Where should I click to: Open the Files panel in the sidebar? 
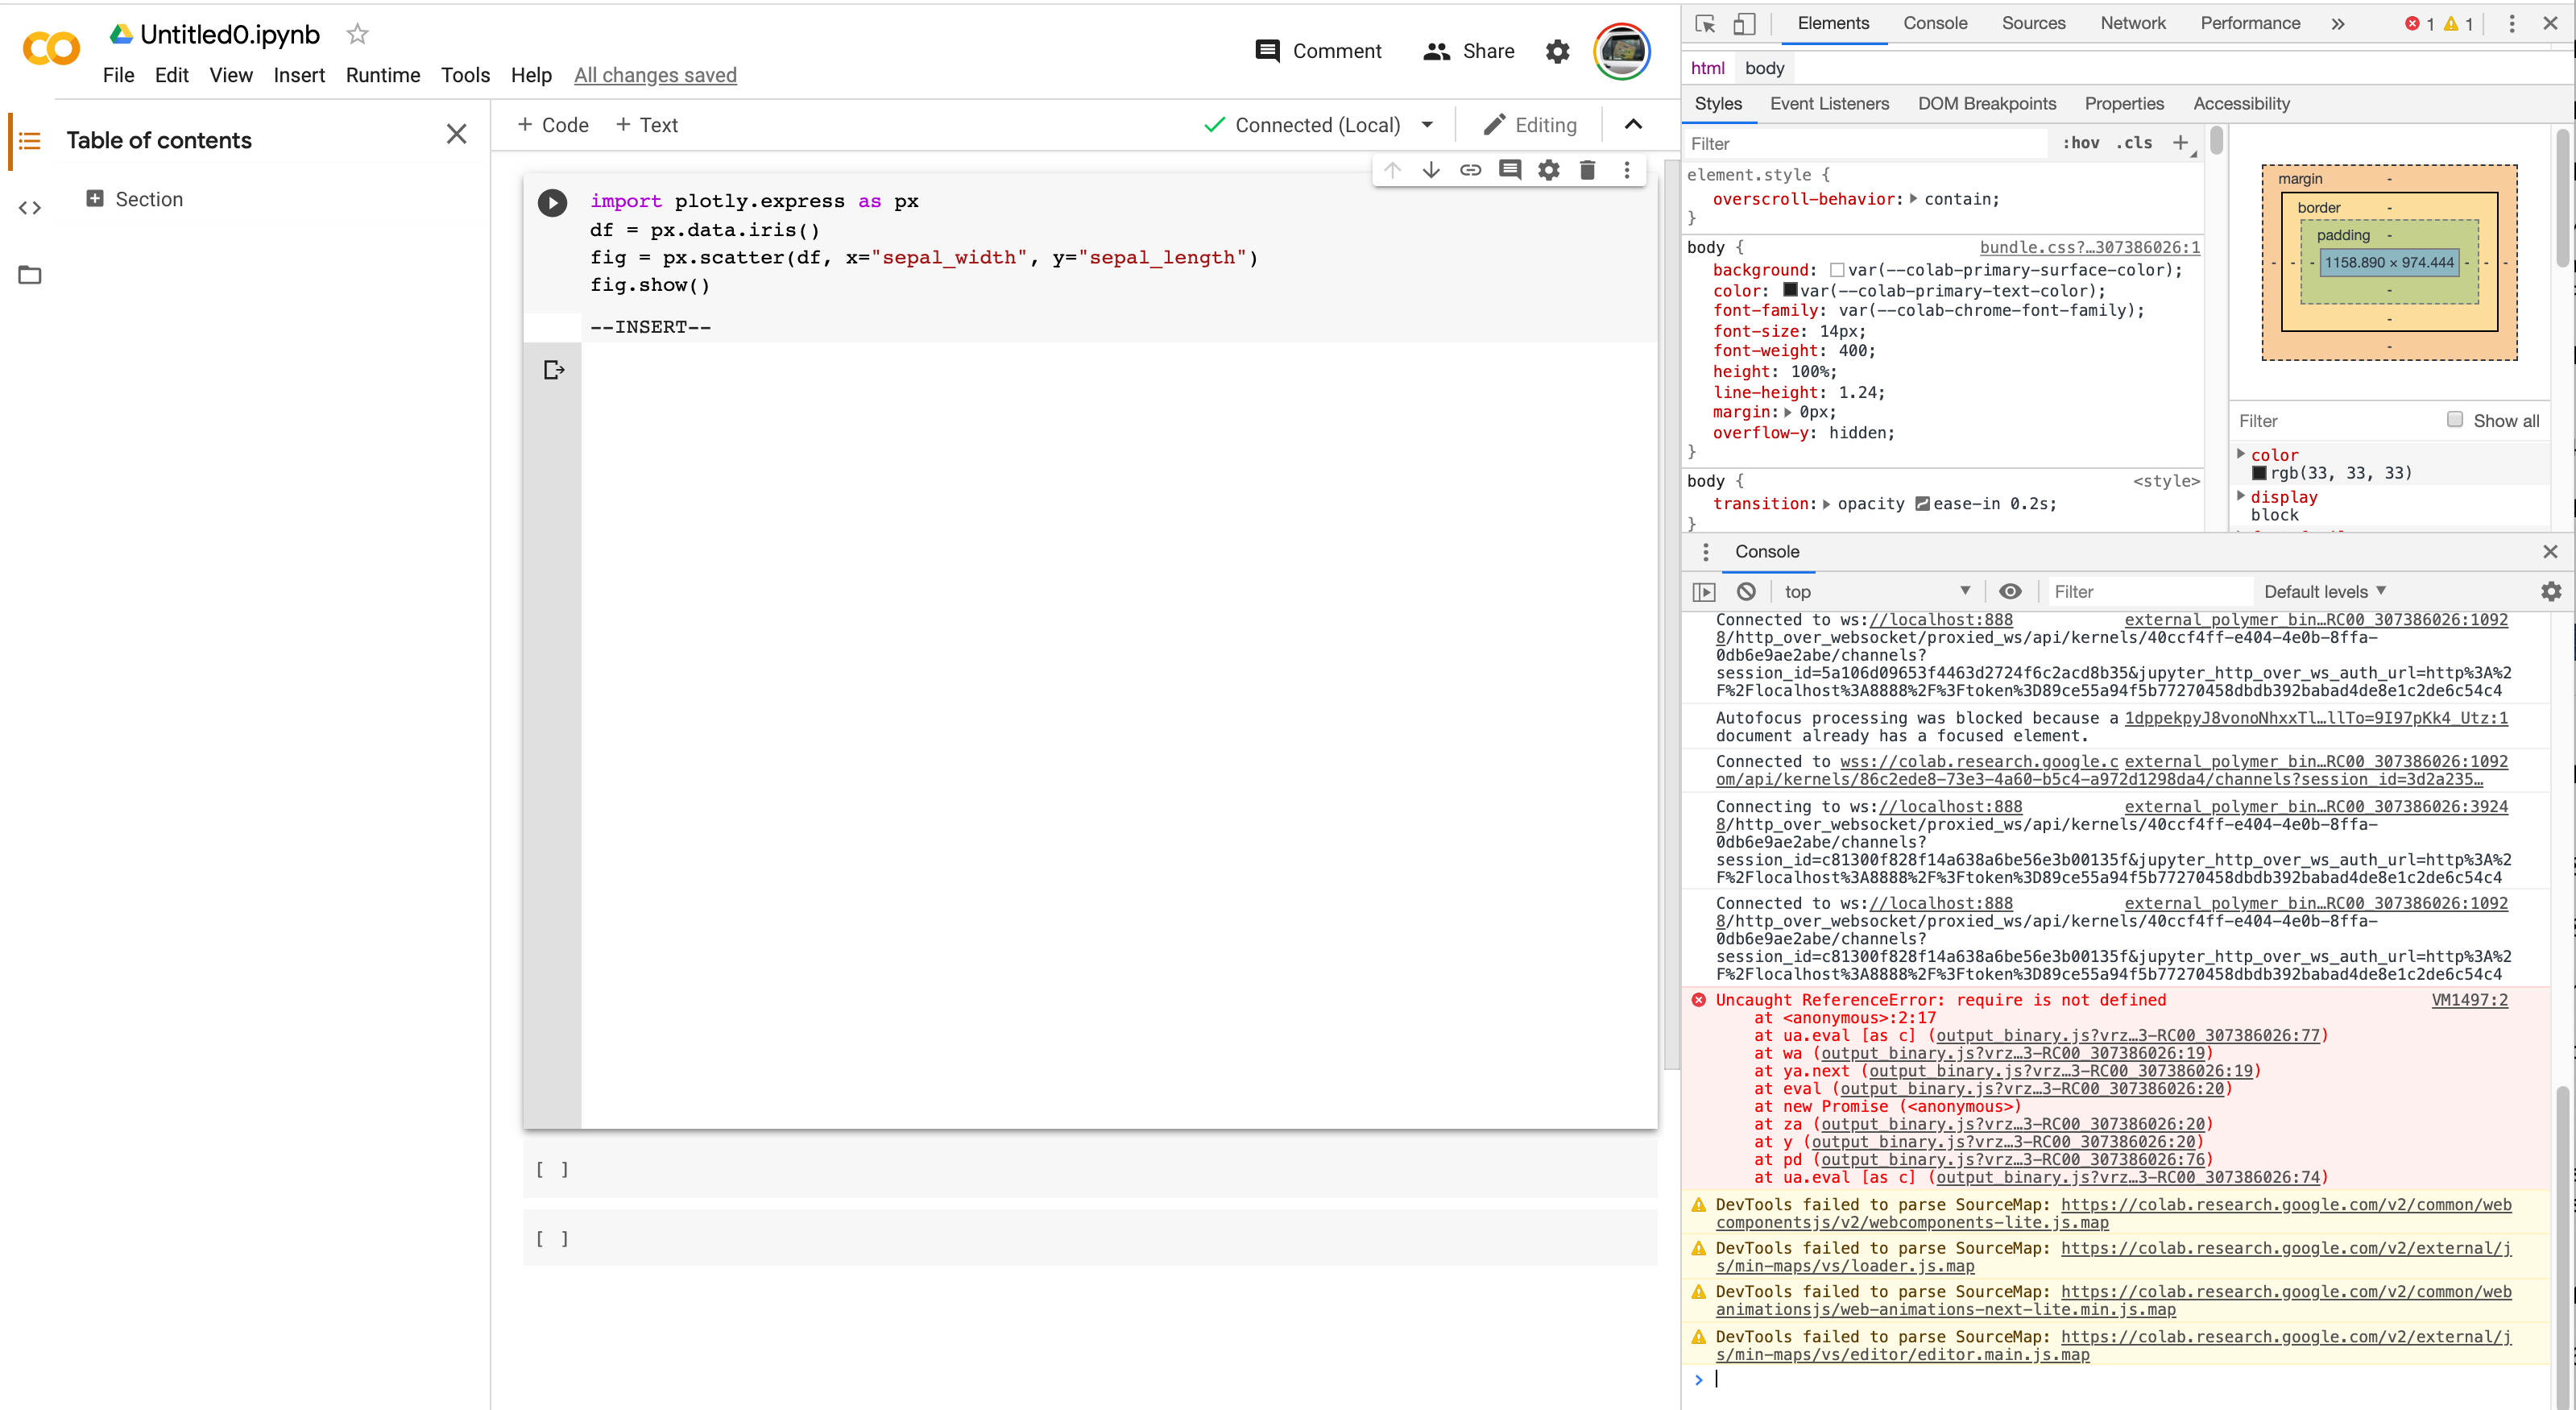pyautogui.click(x=30, y=275)
